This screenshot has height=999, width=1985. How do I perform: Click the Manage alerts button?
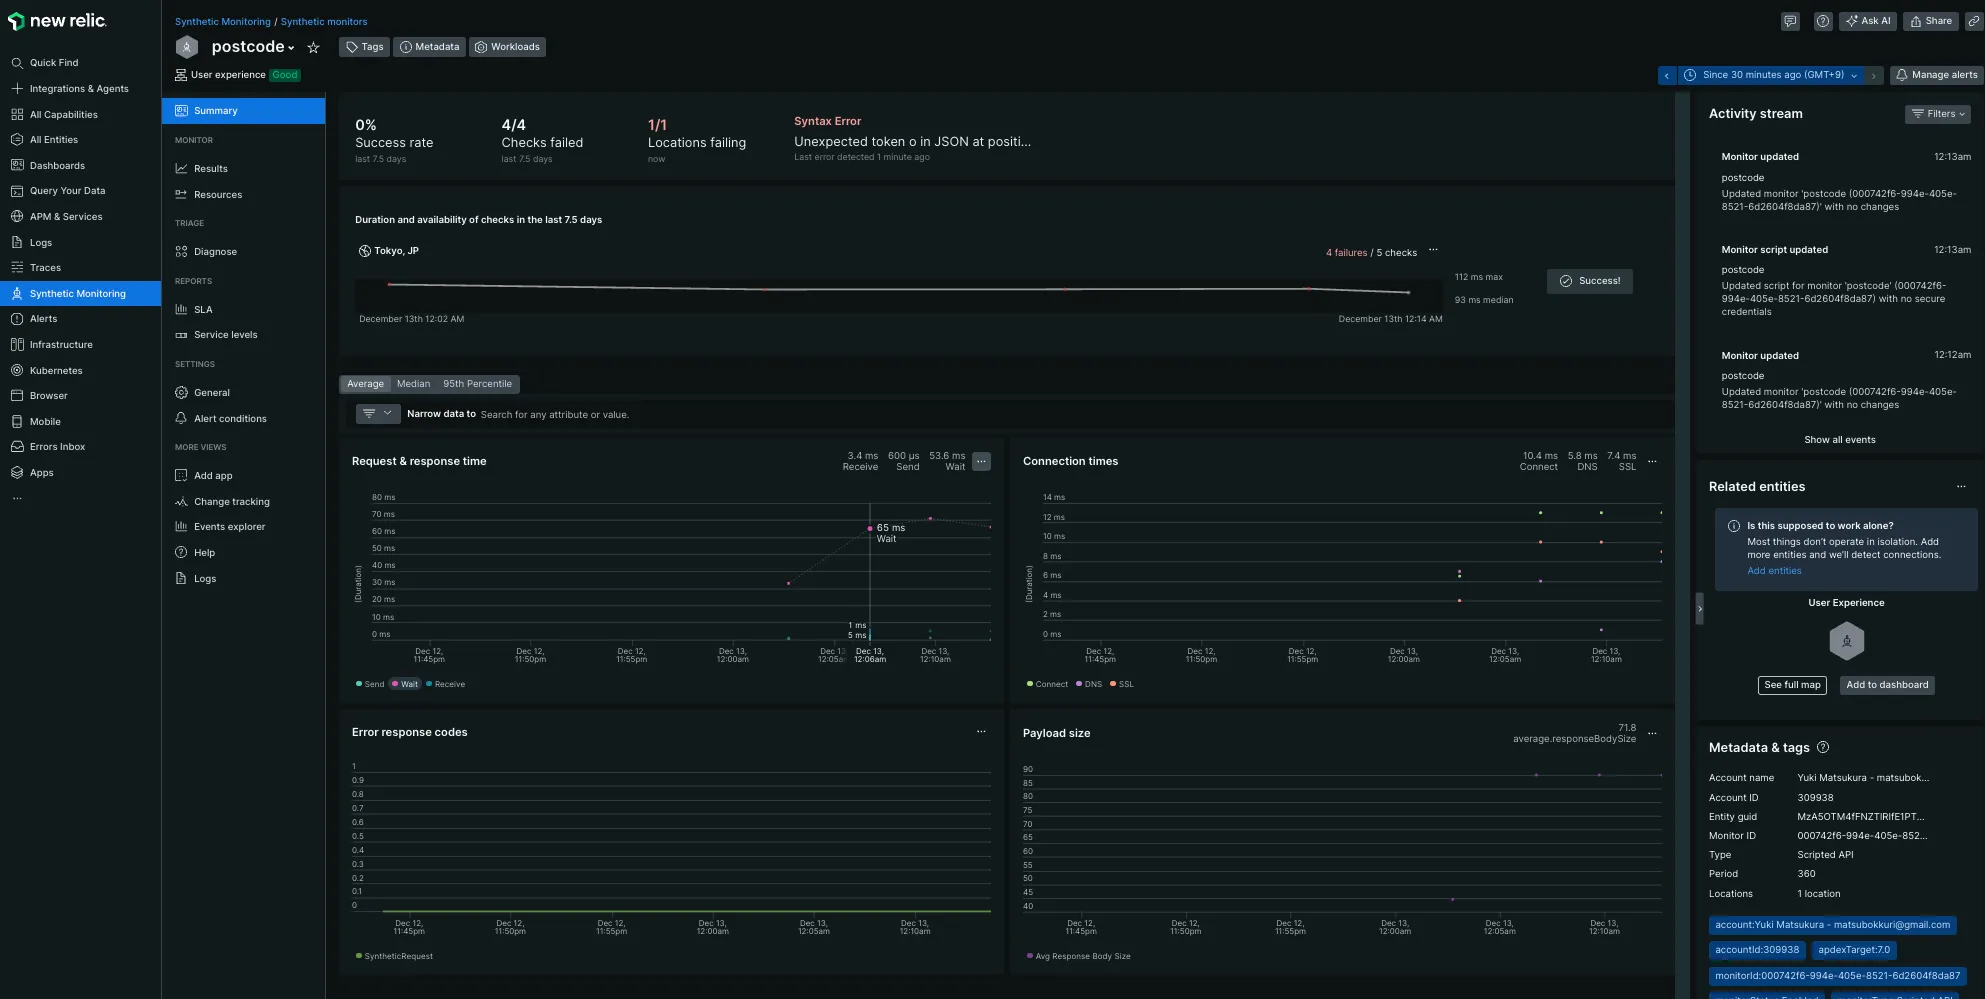1936,75
